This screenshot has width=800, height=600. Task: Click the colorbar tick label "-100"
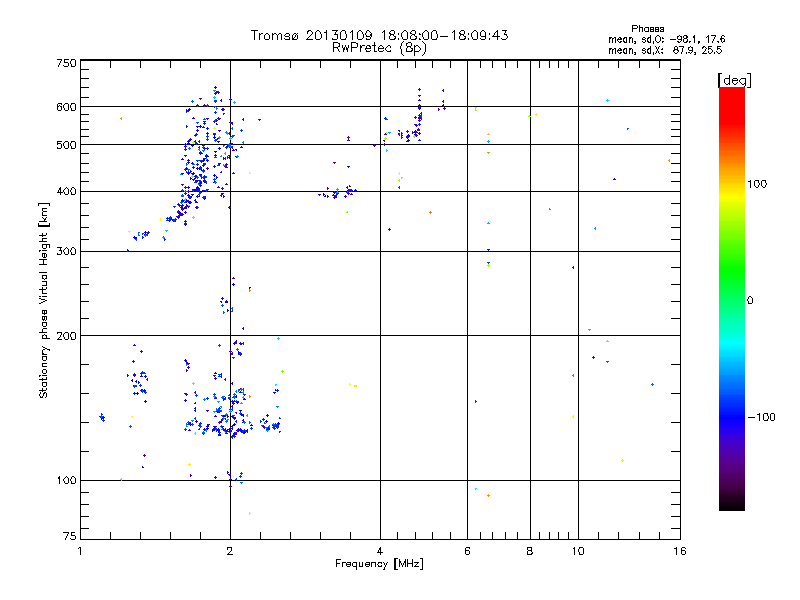[761, 417]
